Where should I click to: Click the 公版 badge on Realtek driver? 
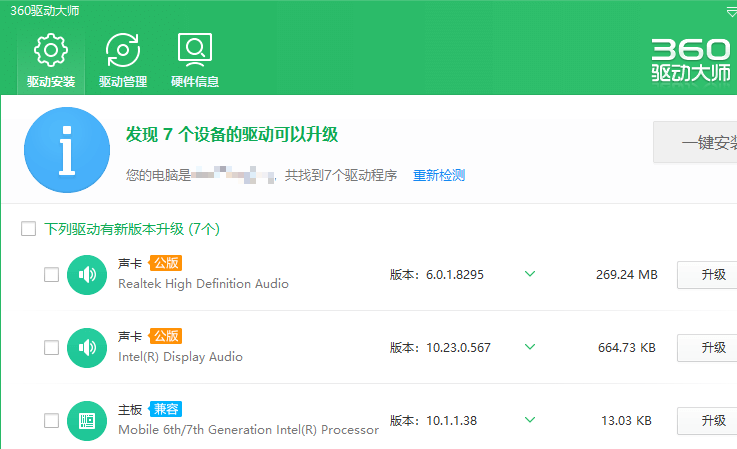(x=165, y=263)
